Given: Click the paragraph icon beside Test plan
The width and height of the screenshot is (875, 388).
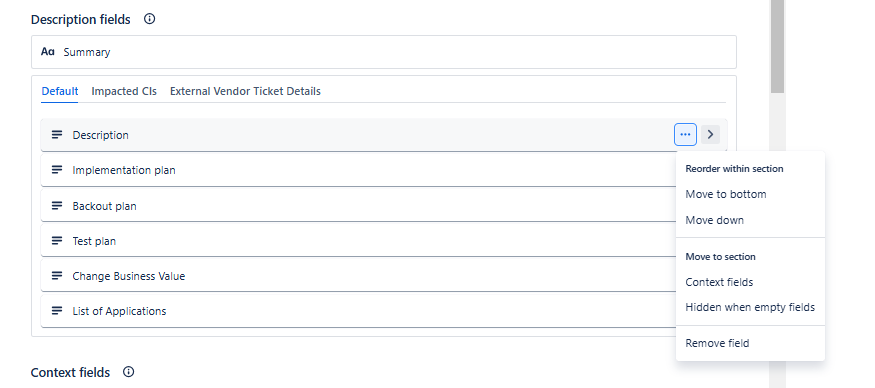Looking at the screenshot, I should point(57,241).
